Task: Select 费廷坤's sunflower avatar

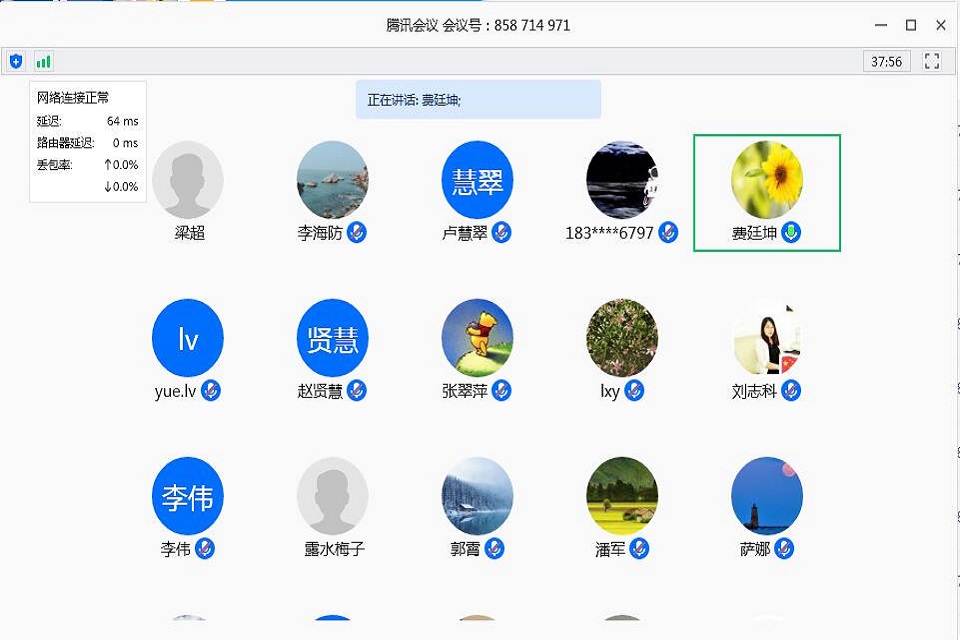Action: pyautogui.click(x=767, y=180)
